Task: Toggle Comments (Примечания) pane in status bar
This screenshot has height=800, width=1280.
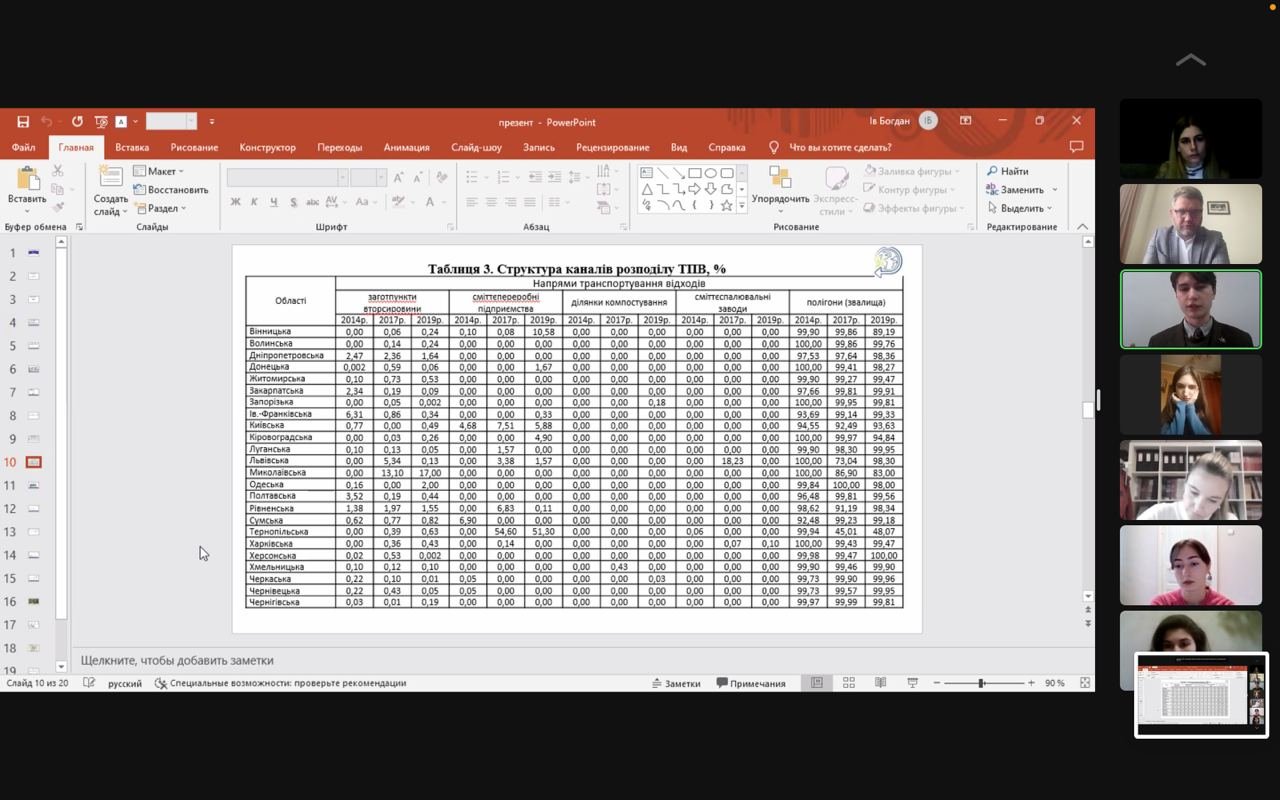Action: 751,683
